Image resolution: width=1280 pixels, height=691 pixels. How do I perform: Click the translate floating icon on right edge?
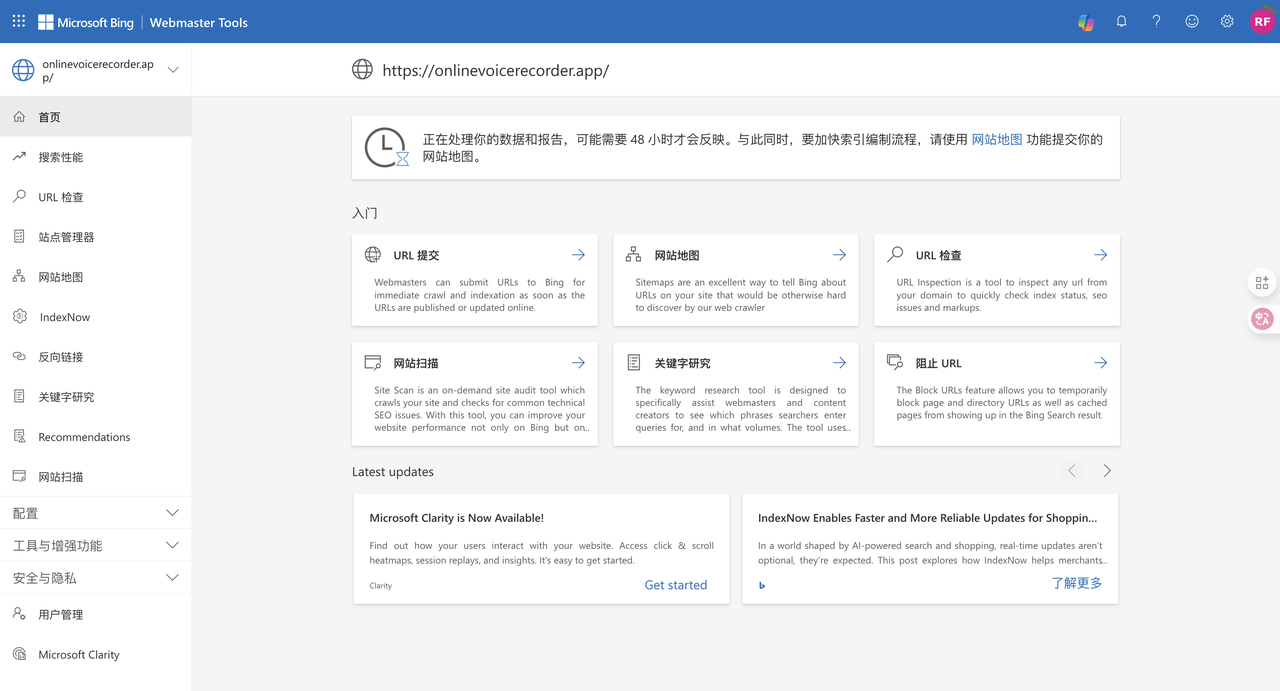(x=1262, y=319)
